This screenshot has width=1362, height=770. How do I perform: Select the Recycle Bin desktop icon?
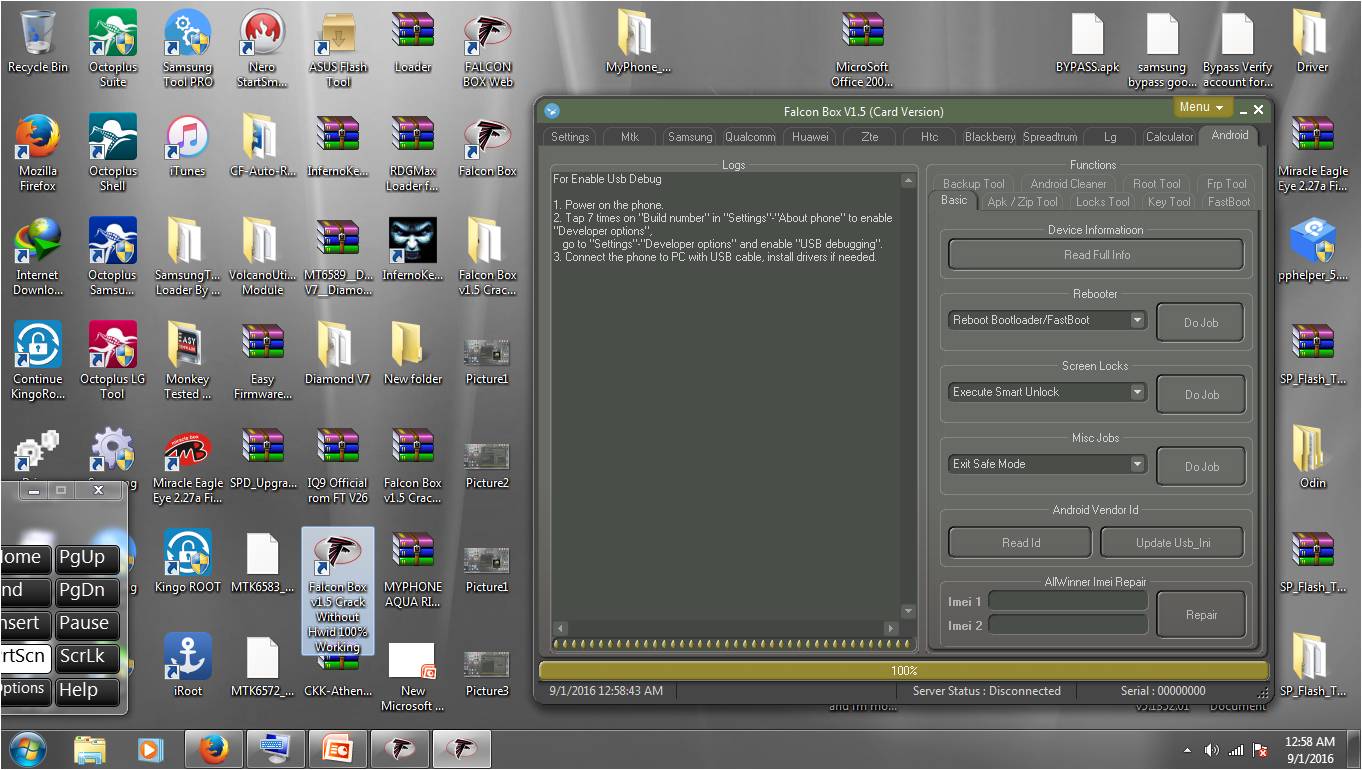point(38,42)
